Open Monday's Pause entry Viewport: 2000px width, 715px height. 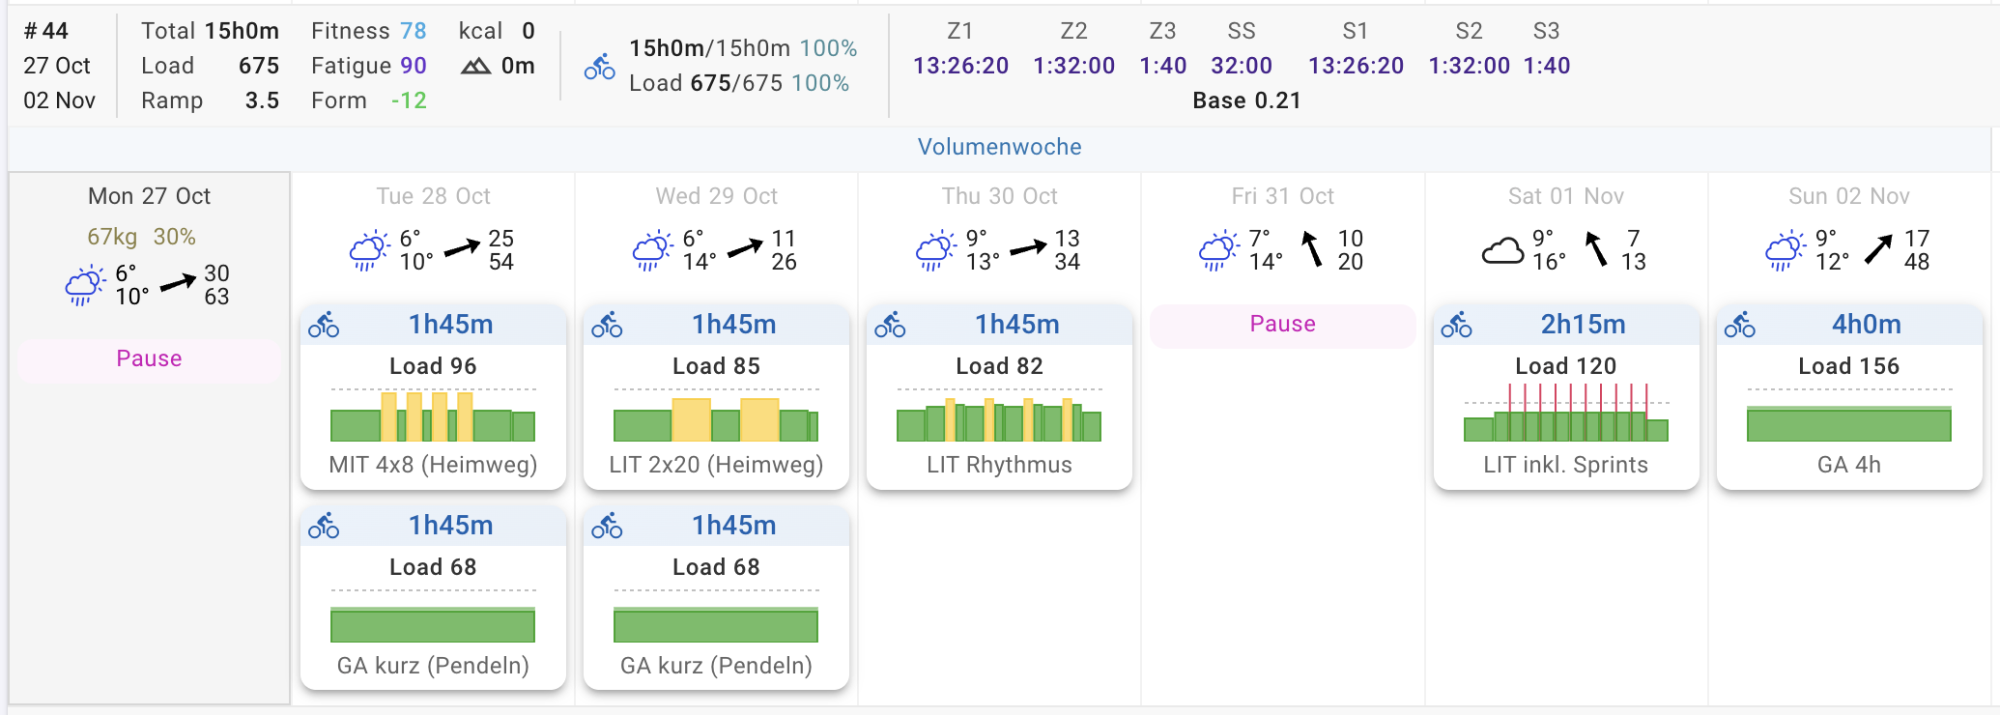point(149,359)
